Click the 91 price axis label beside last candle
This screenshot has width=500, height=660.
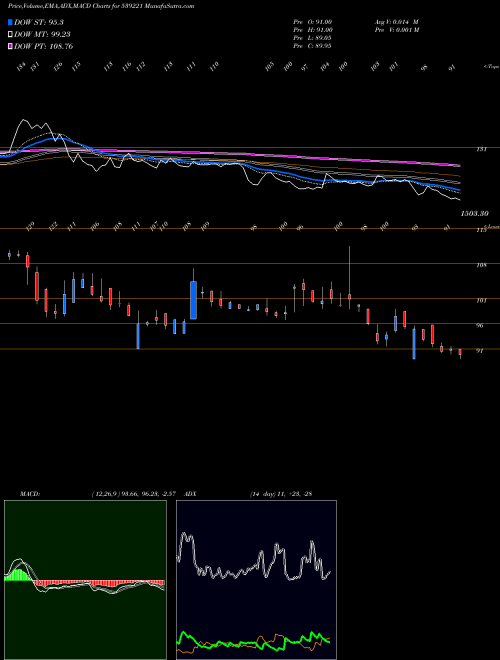tap(479, 351)
